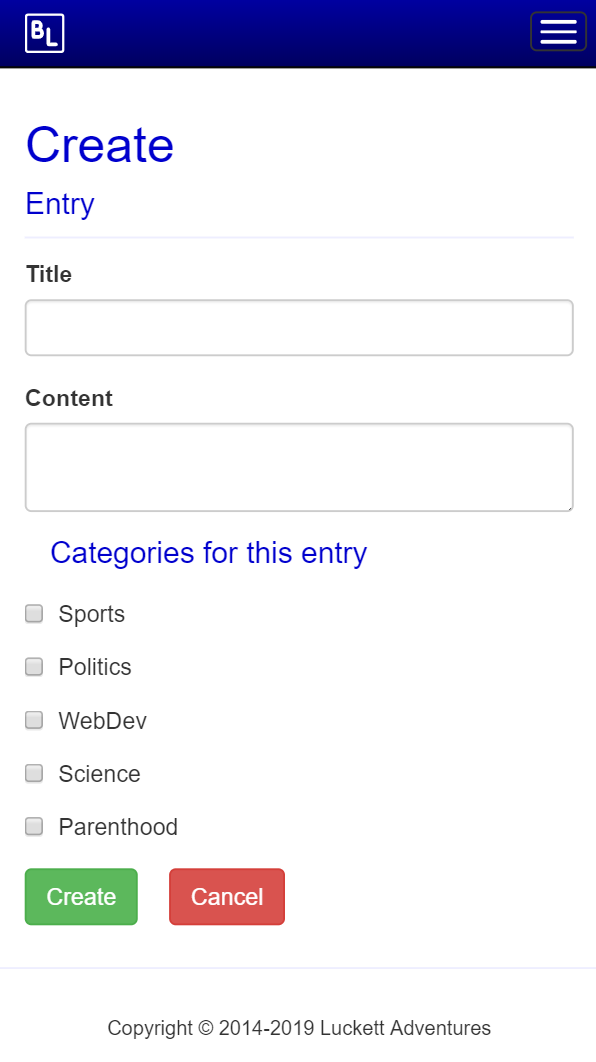
Task: Click inside the Content text area
Action: 299,467
